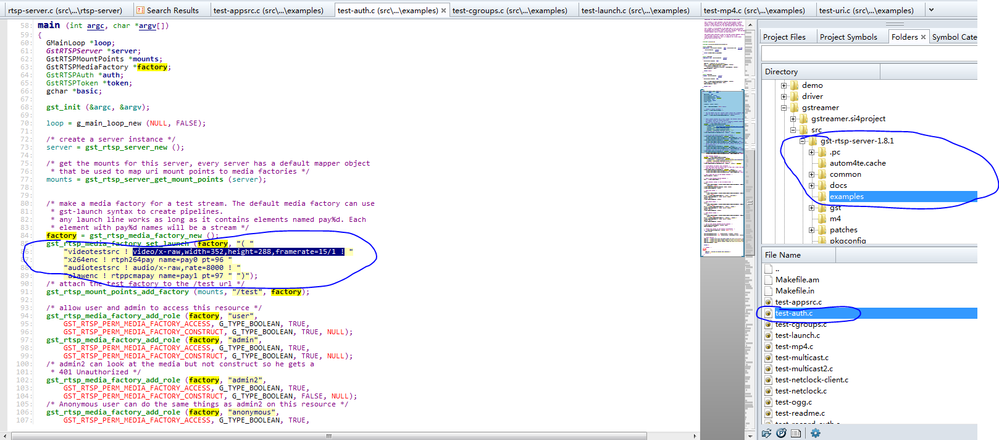Image resolution: width=999 pixels, height=440 pixels.
Task: Open the gear settings in Folders panel
Action: coord(815,433)
